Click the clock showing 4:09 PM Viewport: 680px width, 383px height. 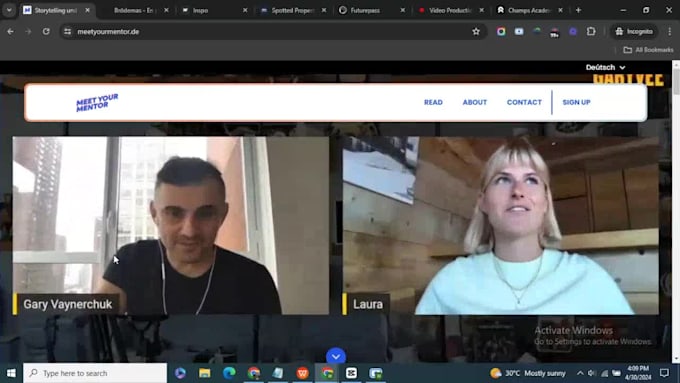(x=638, y=373)
